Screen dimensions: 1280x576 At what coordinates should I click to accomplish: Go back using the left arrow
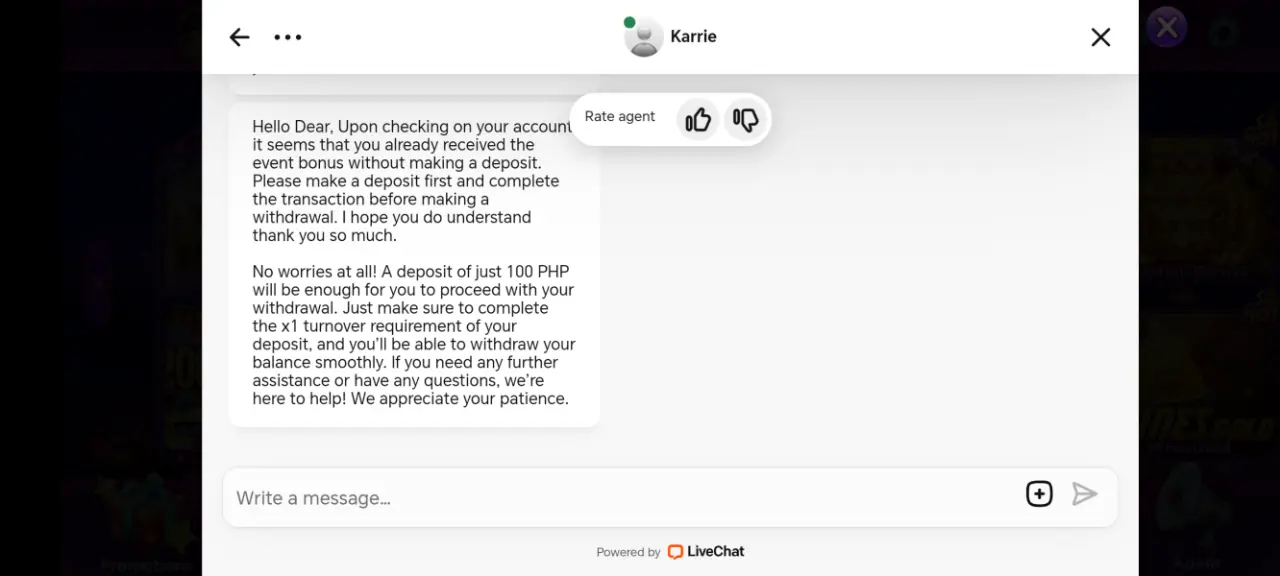point(239,37)
